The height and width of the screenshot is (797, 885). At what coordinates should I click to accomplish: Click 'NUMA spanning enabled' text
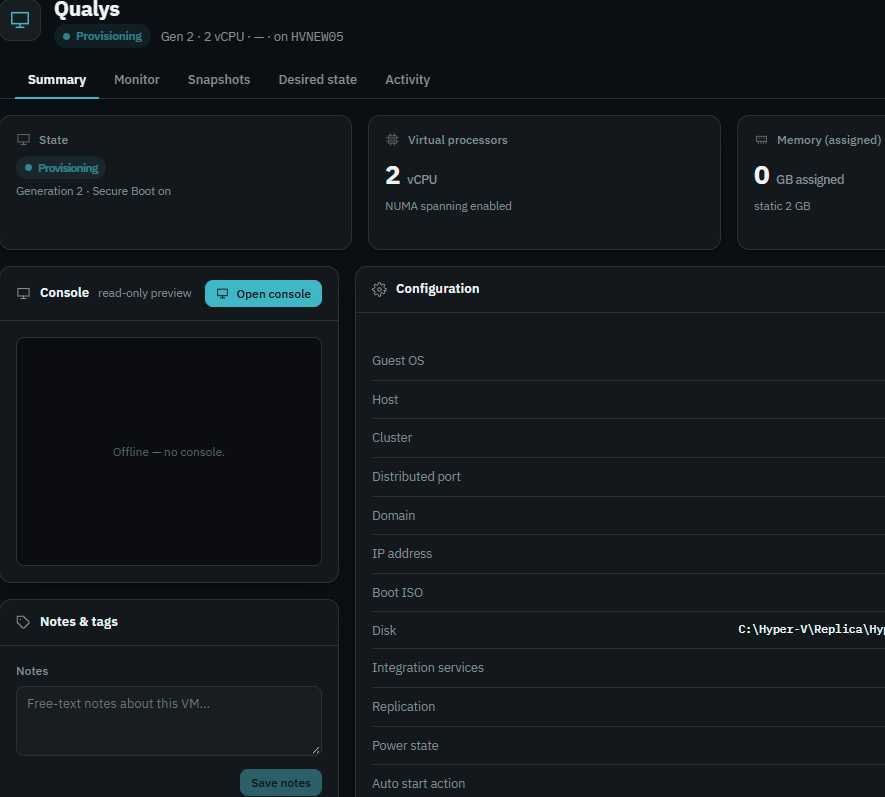pyautogui.click(x=449, y=206)
